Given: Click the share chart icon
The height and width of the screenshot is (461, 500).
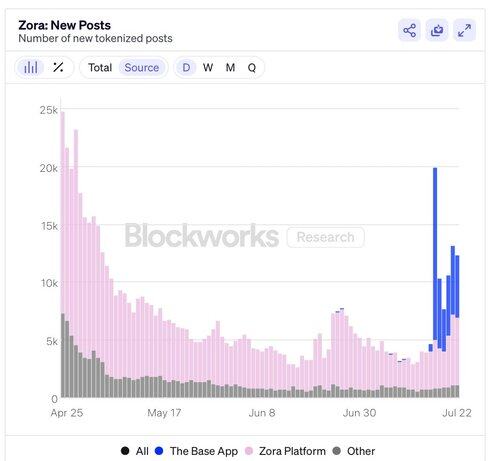Looking at the screenshot, I should tap(409, 30).
